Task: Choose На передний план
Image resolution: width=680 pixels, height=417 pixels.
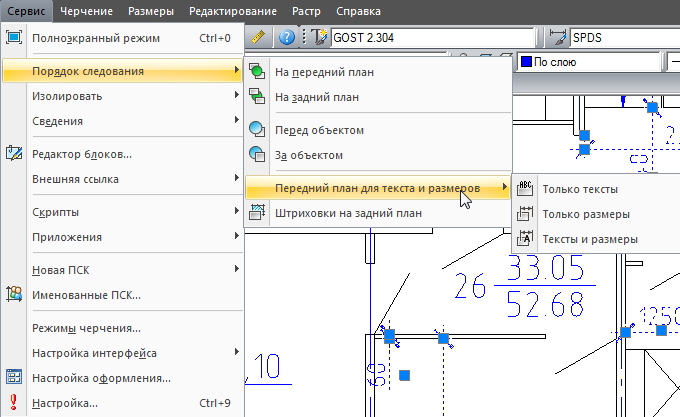Action: click(378, 72)
